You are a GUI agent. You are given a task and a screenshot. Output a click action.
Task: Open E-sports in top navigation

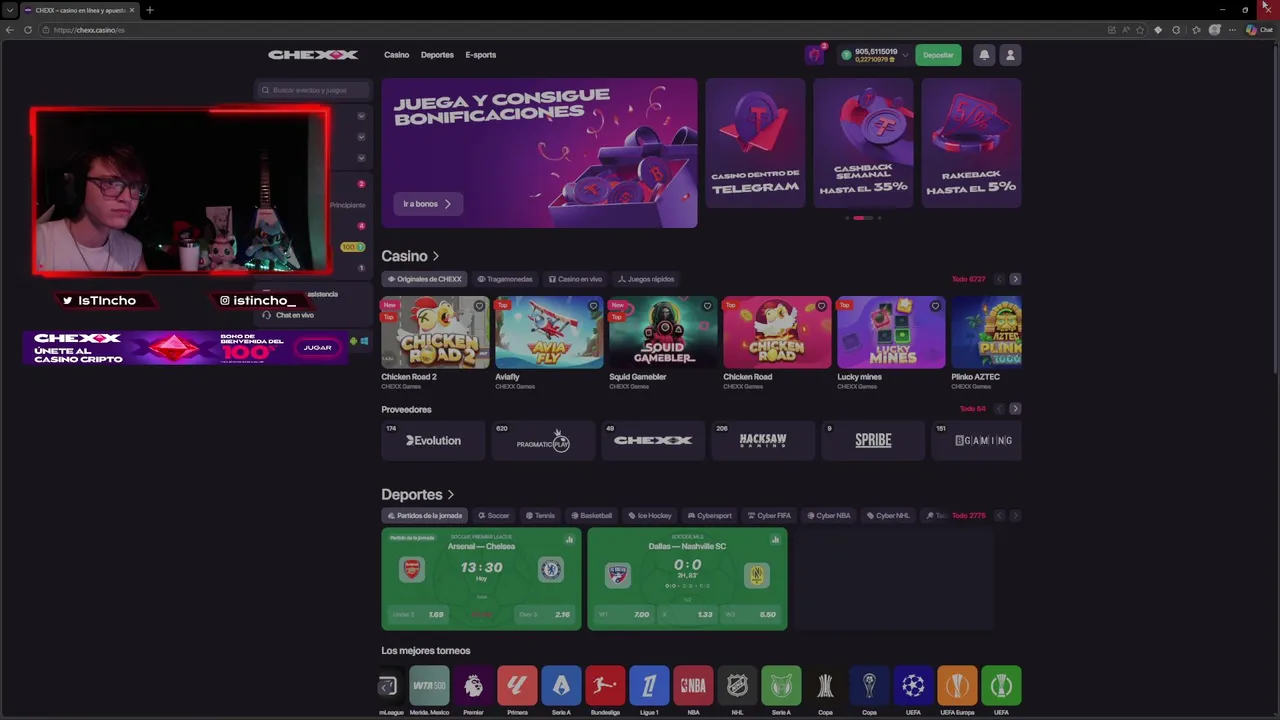tap(481, 55)
